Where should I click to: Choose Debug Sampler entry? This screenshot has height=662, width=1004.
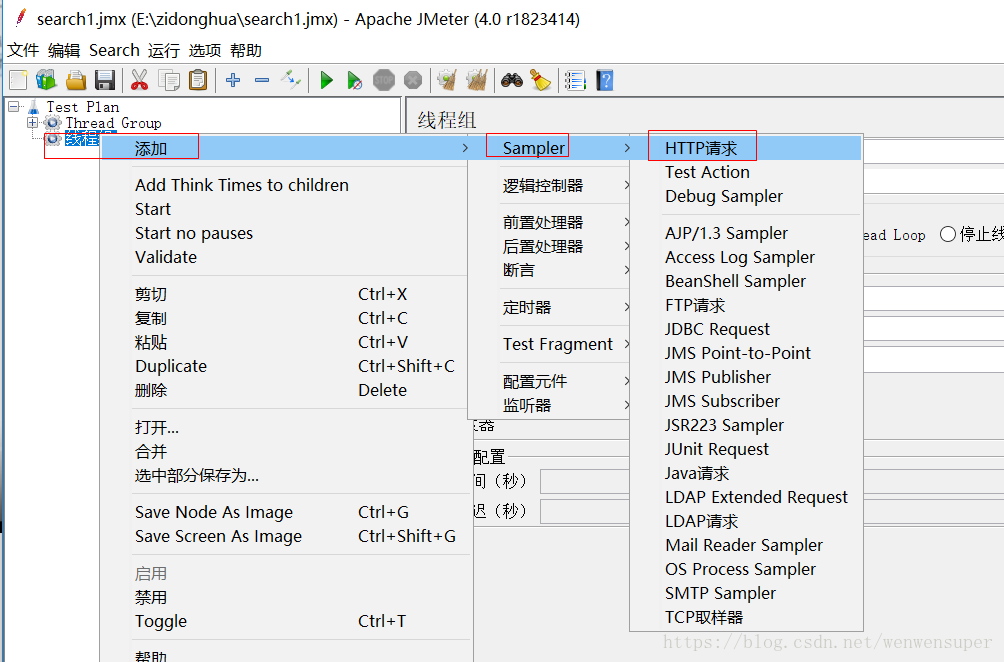pos(747,197)
